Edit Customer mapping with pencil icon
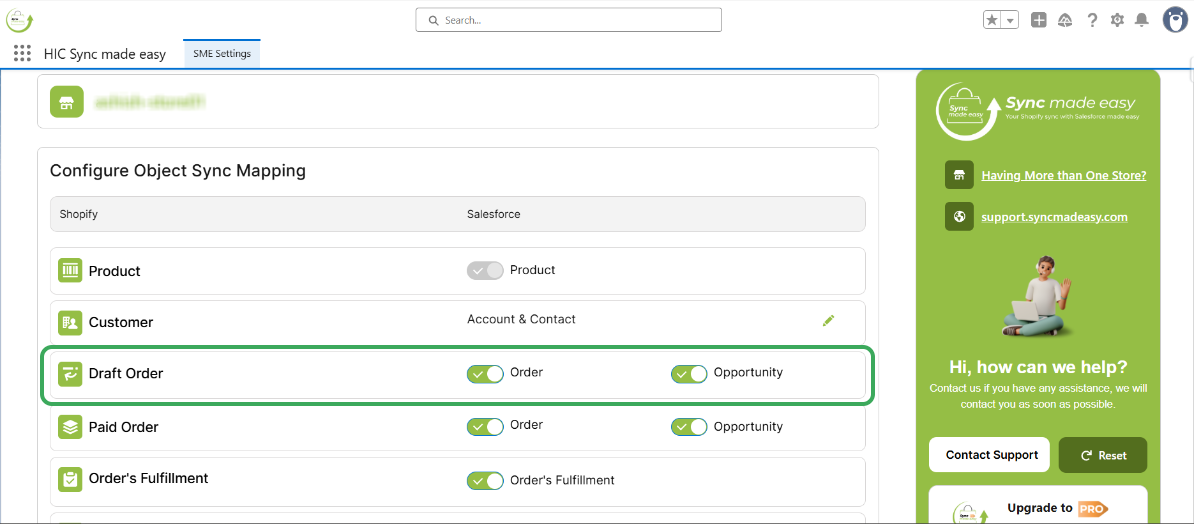Image resolution: width=1194 pixels, height=524 pixels. point(828,320)
